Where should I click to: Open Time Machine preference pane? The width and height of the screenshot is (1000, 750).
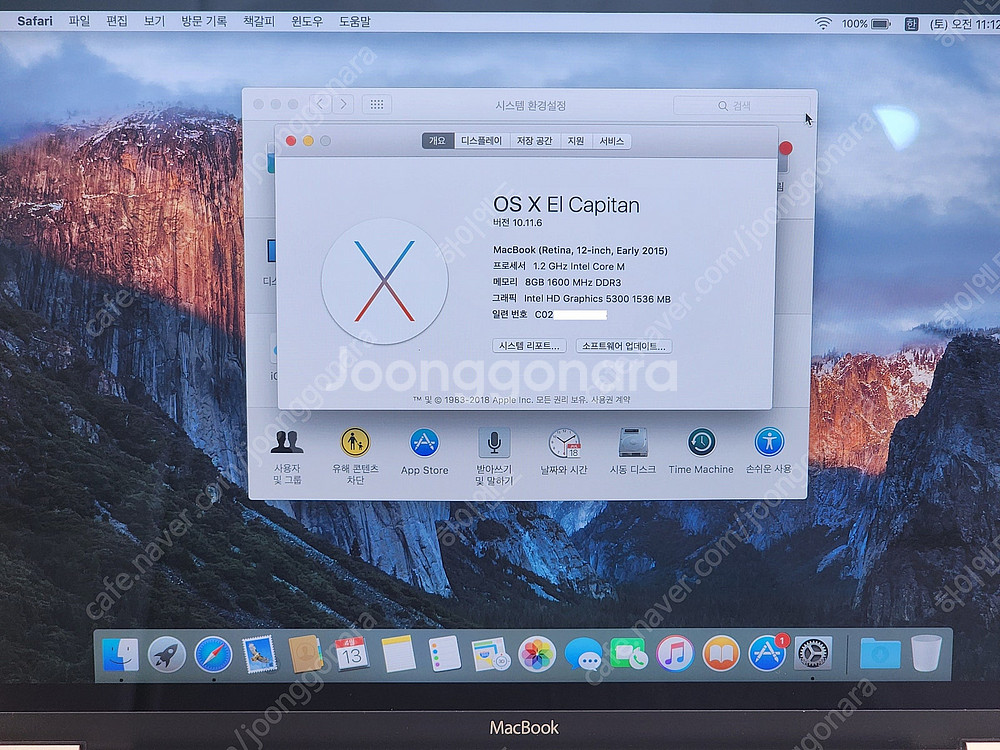point(701,452)
